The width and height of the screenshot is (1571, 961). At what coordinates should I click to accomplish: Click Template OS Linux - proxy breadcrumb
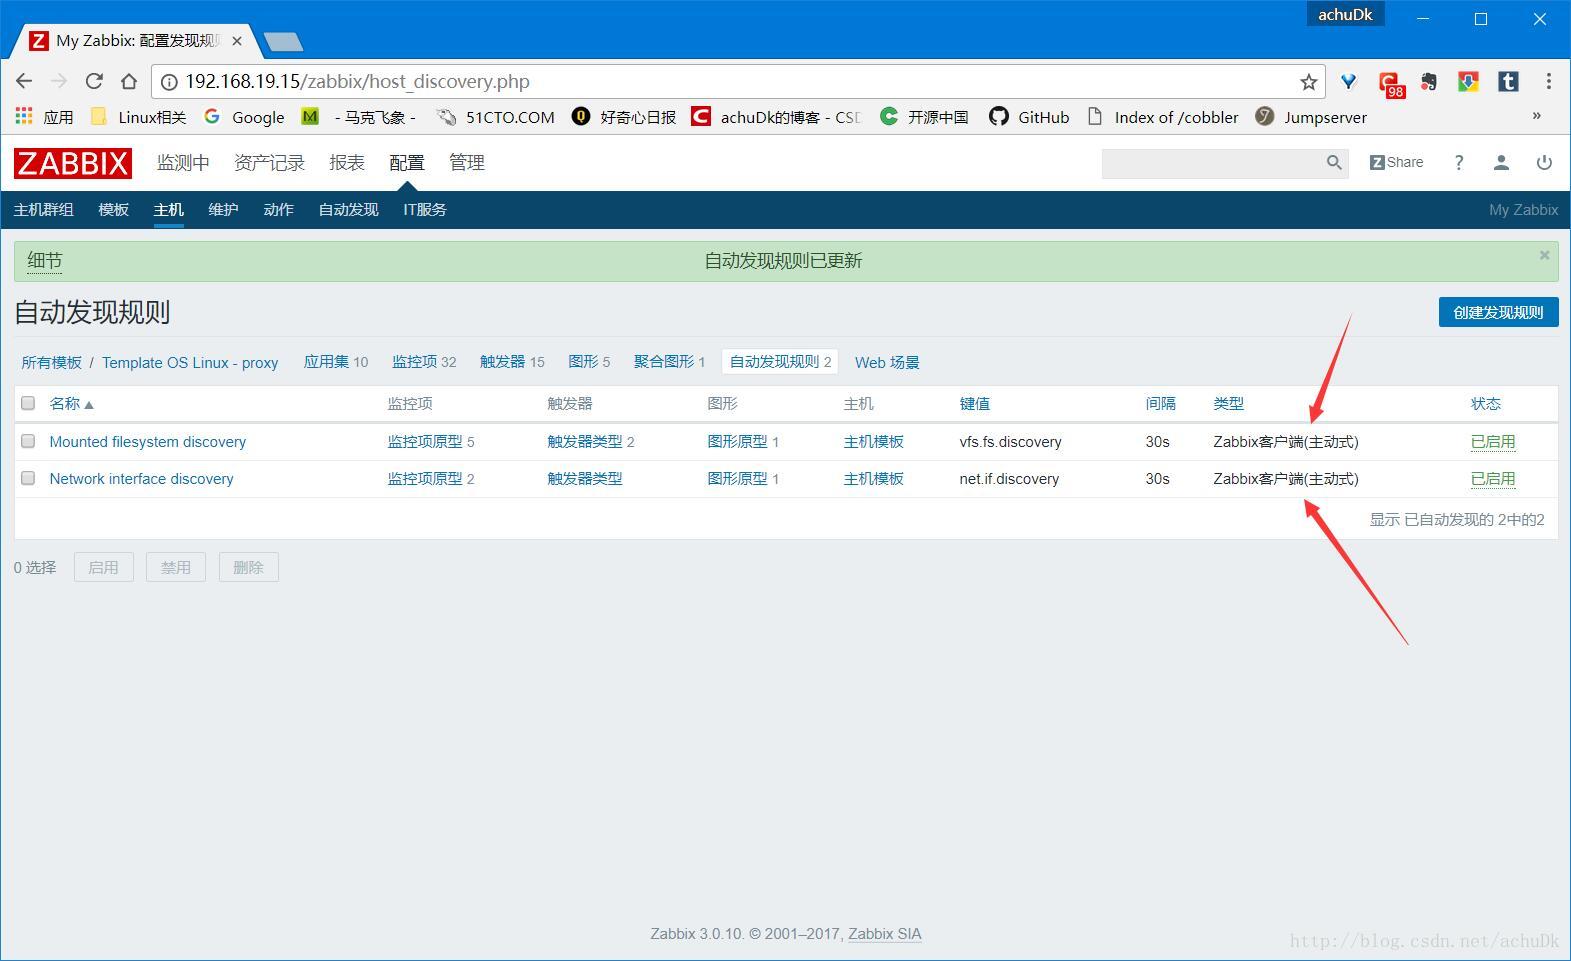pos(190,362)
